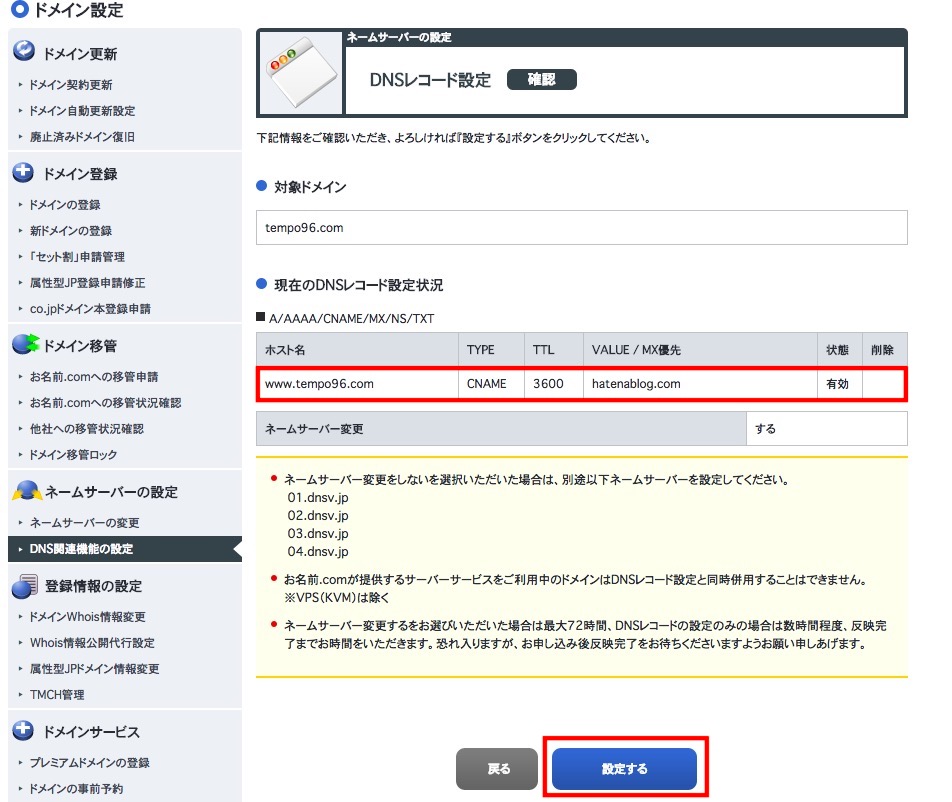952x802 pixels.
Task: Click the VALUE / MX優先 column header
Action: [x=700, y=350]
